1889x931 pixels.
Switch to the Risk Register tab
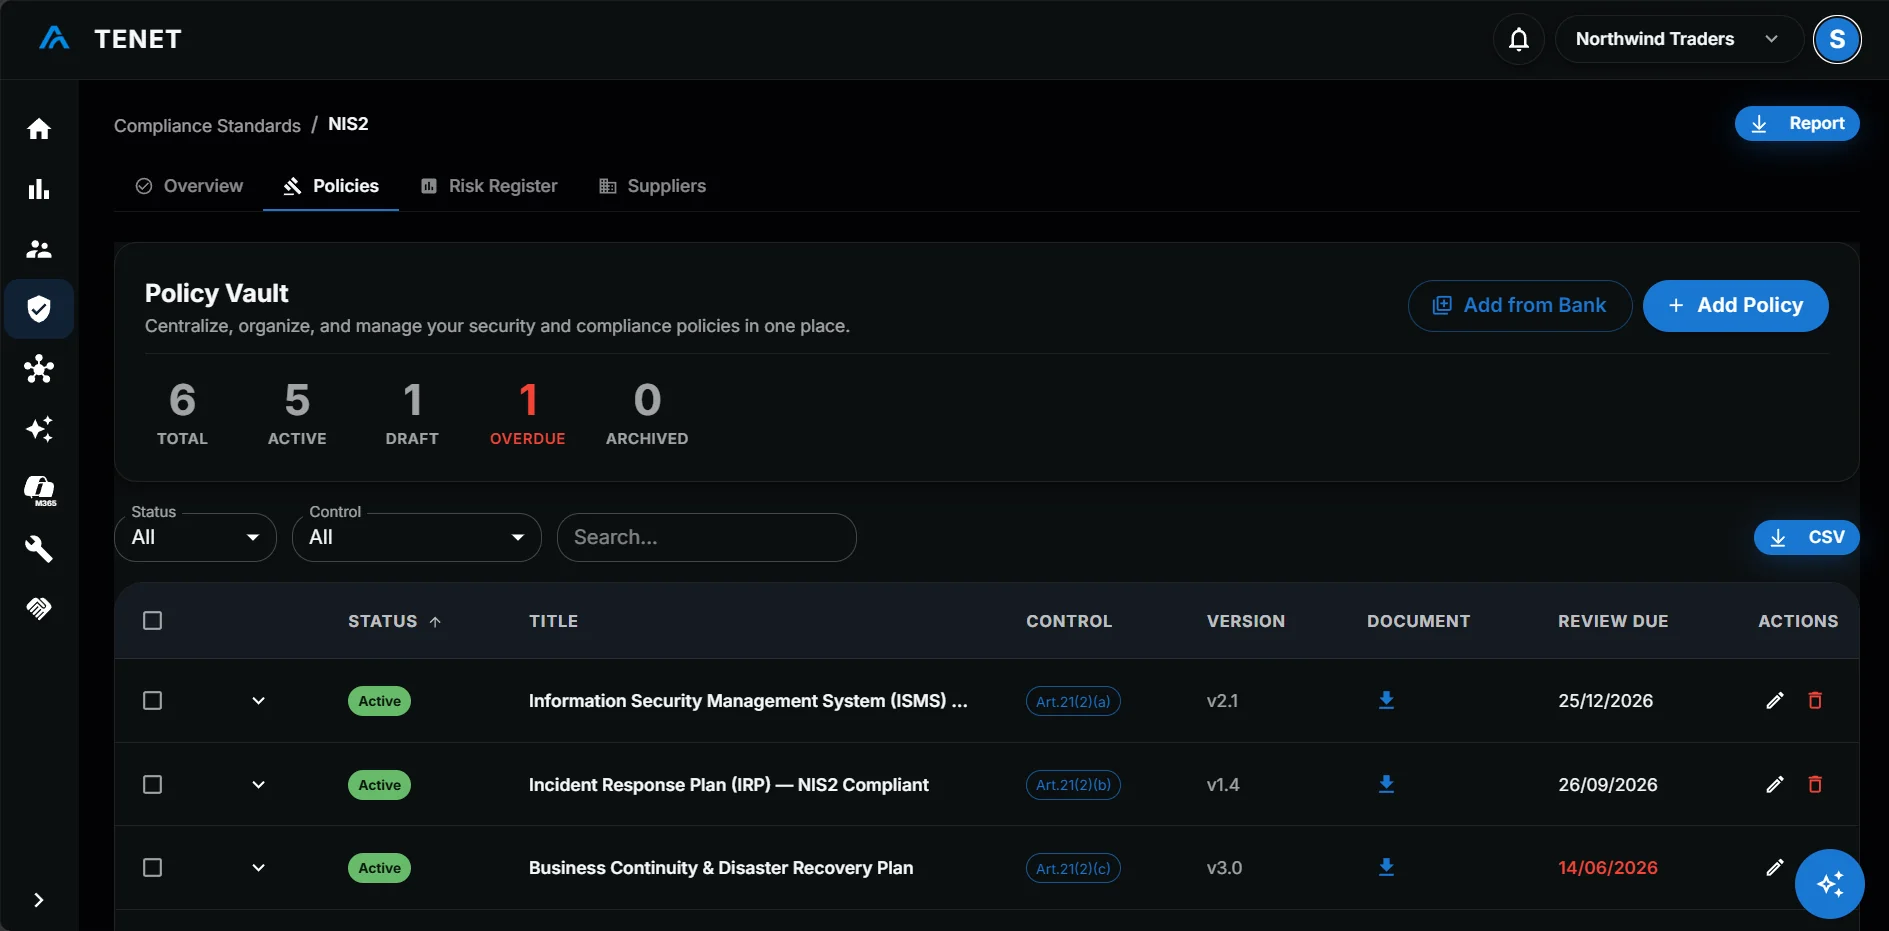click(x=489, y=186)
